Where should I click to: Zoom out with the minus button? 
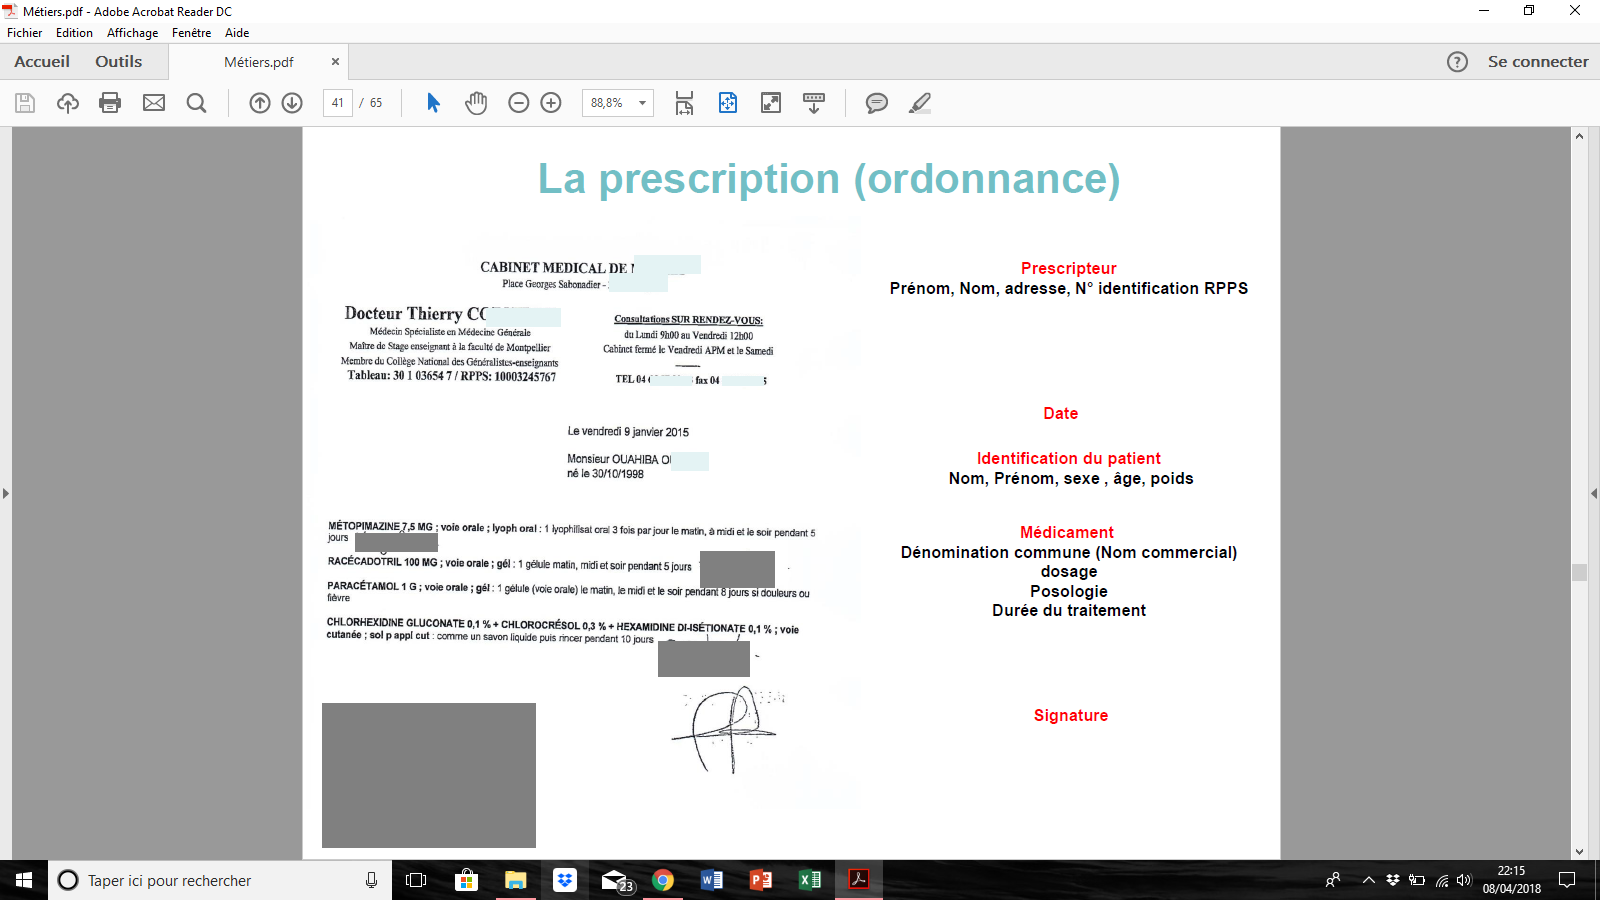(518, 103)
